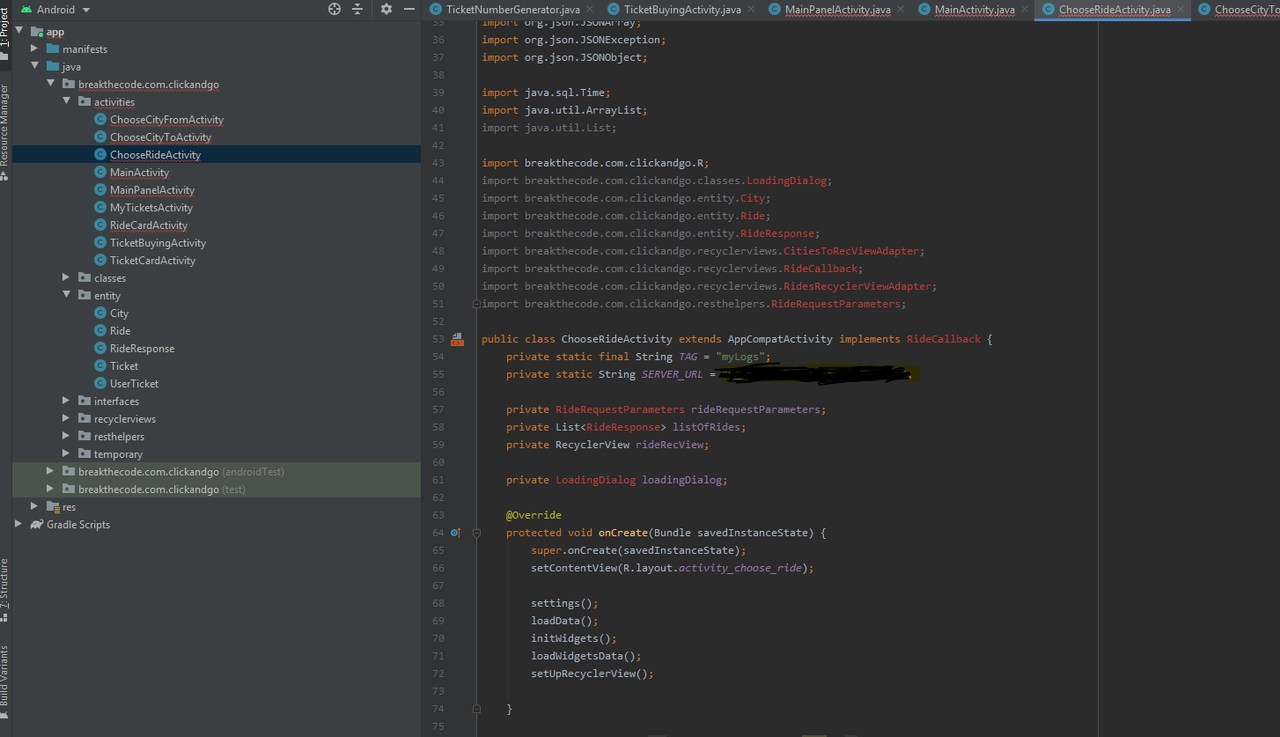Open UserTicket entity class

coord(134,384)
